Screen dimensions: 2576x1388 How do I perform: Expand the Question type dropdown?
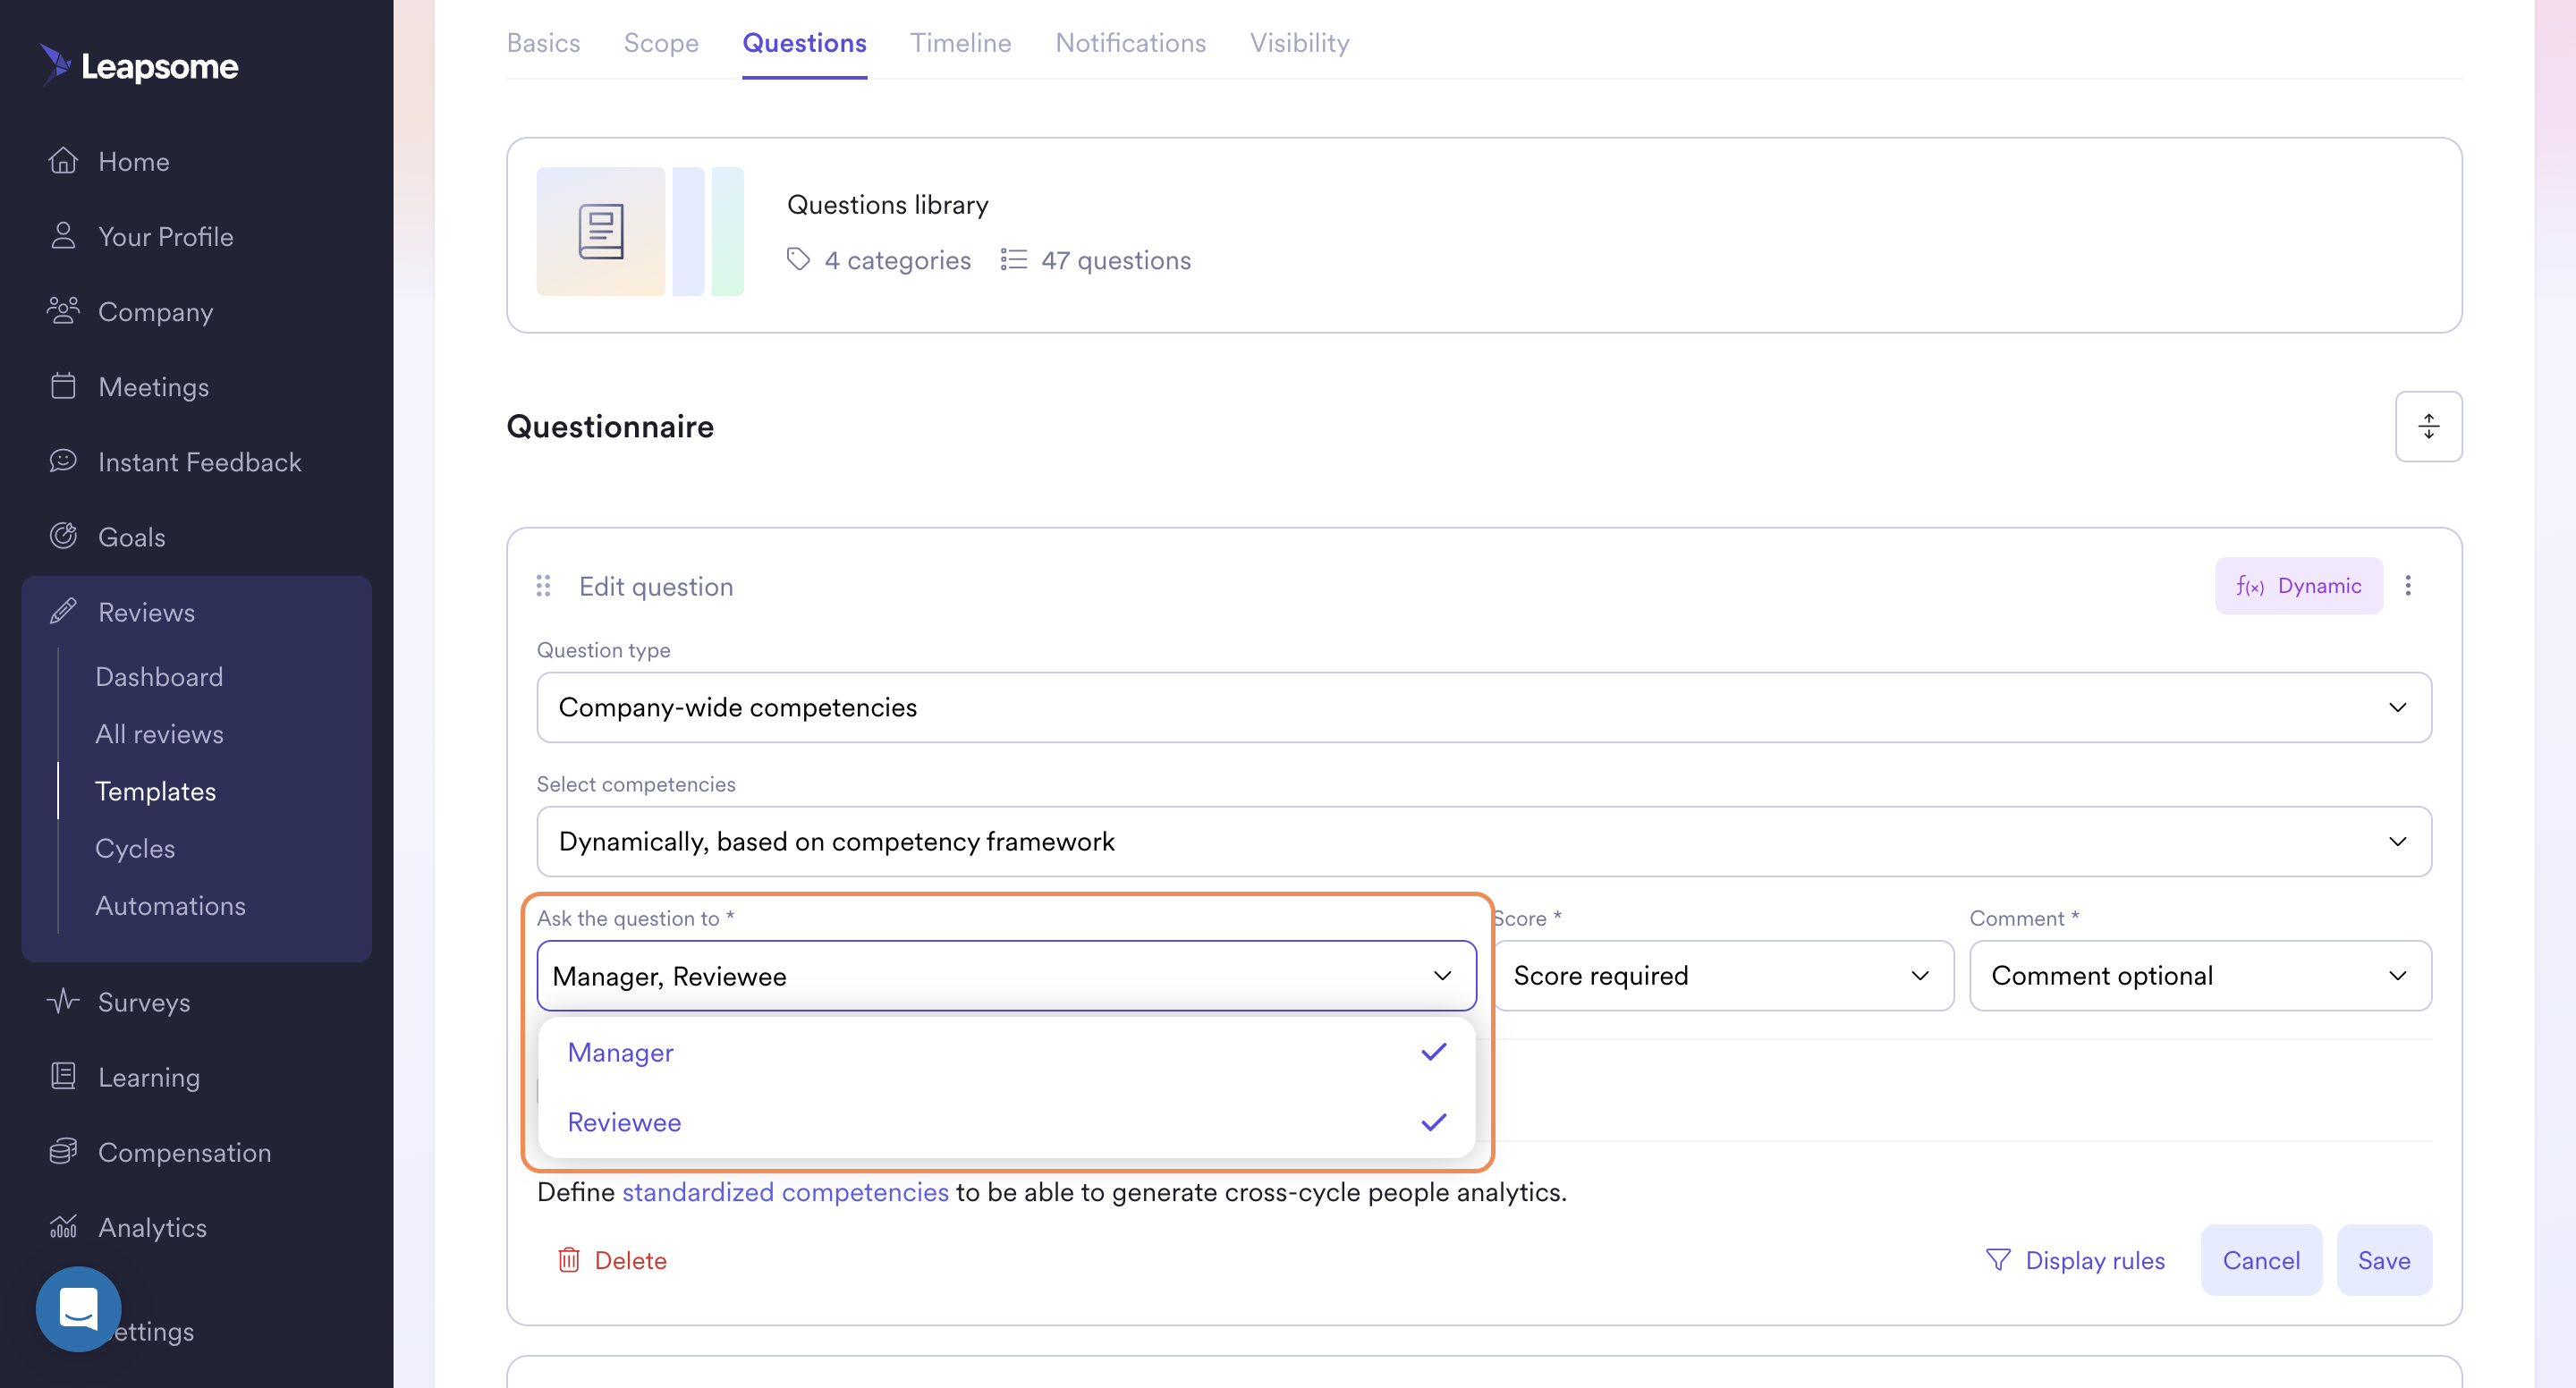coord(1483,707)
